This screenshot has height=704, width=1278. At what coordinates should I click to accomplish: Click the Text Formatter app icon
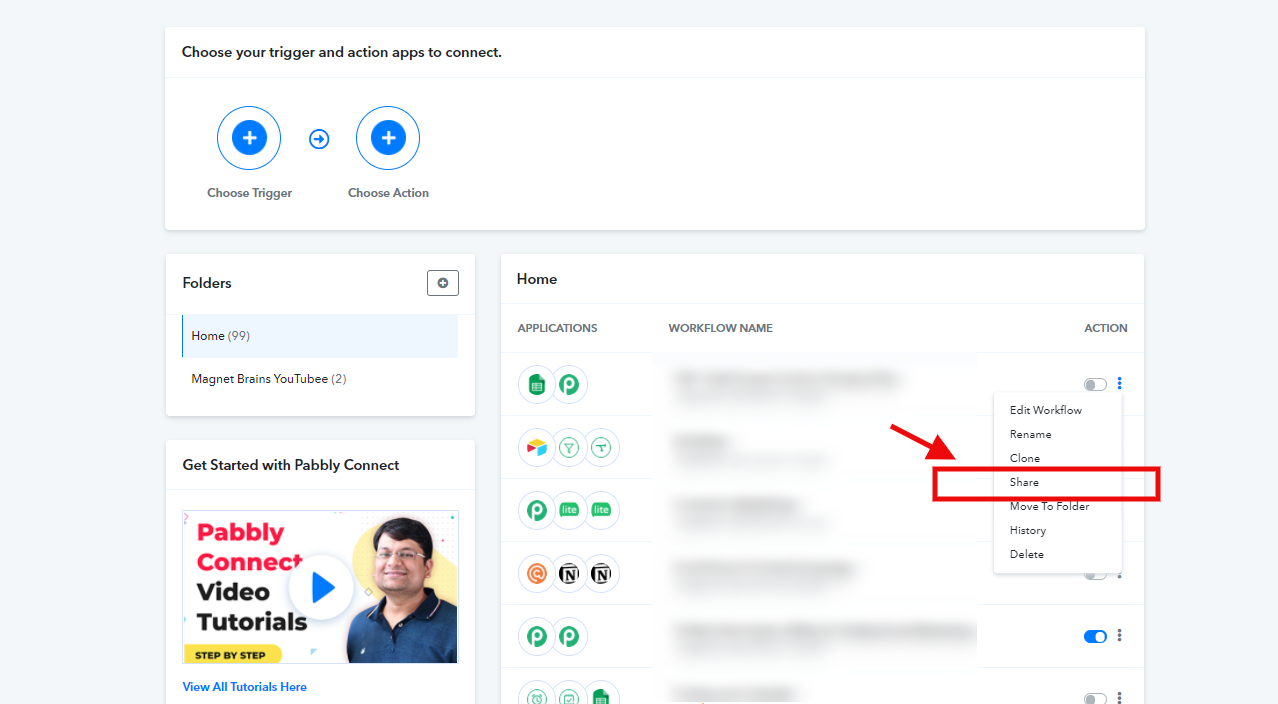(601, 447)
